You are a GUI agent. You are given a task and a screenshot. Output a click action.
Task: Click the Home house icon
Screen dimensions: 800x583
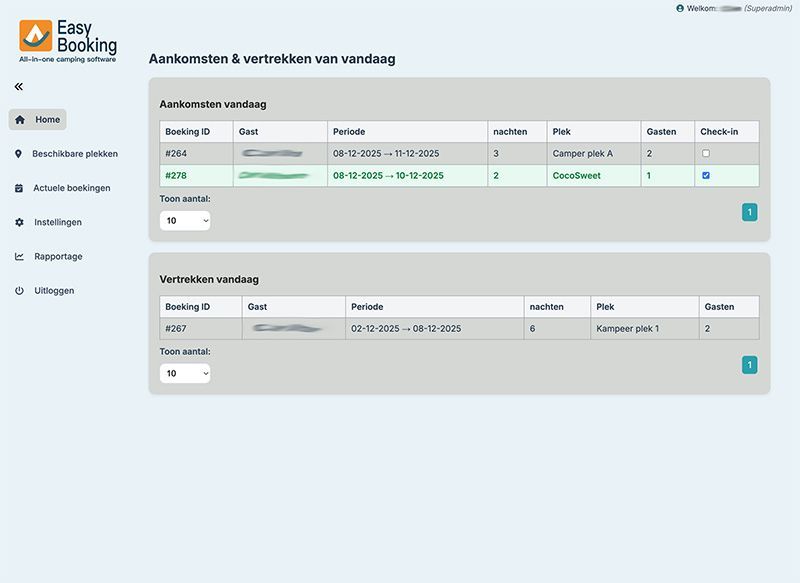tap(20, 120)
